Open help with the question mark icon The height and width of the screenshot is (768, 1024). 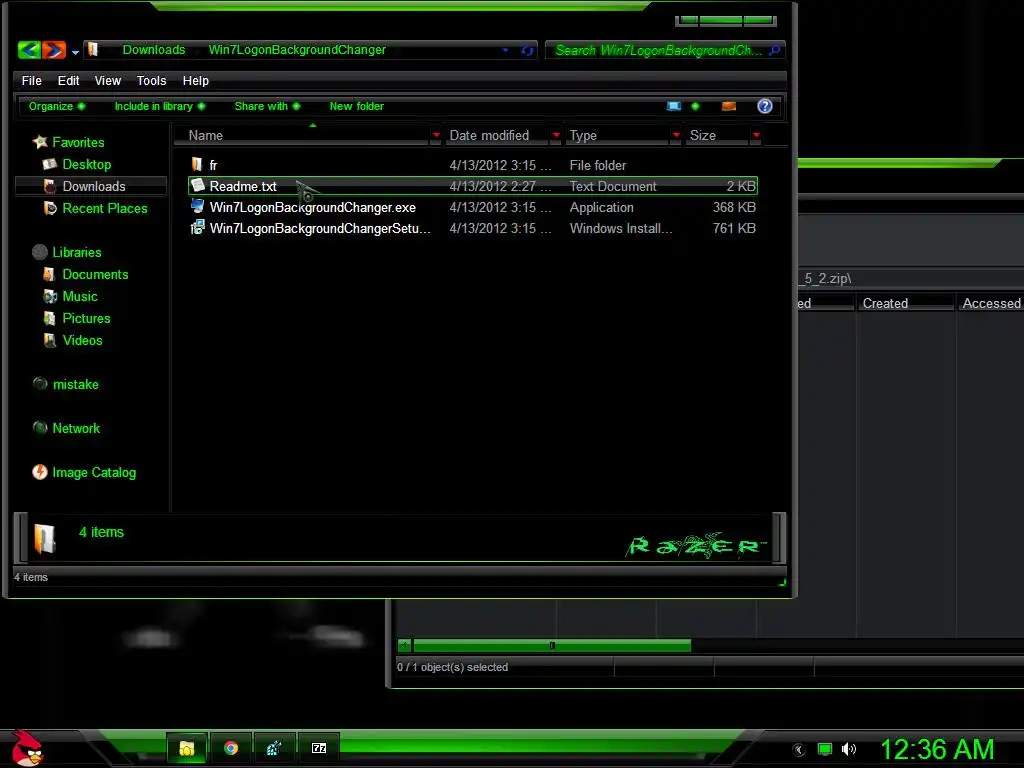[x=765, y=106]
